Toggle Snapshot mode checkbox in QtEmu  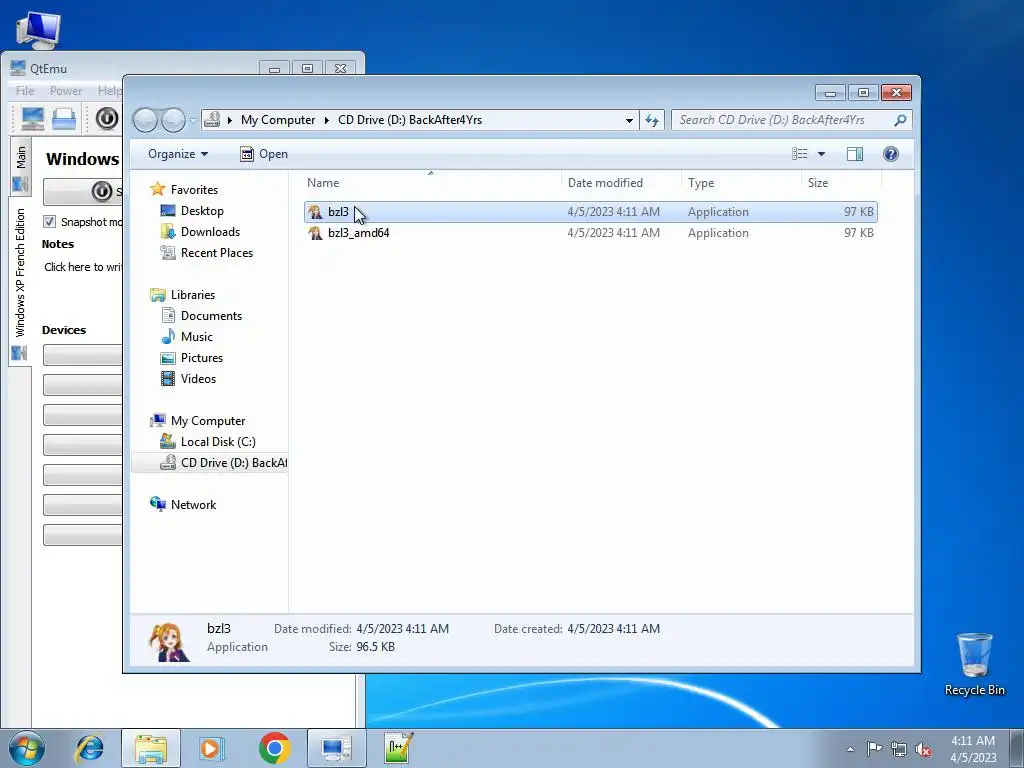(50, 221)
